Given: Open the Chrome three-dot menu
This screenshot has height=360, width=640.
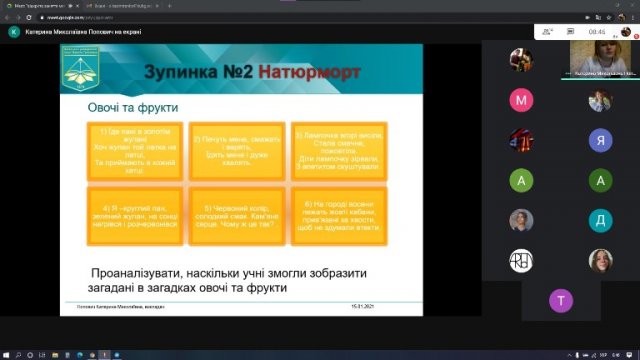Looking at the screenshot, I should [633, 18].
